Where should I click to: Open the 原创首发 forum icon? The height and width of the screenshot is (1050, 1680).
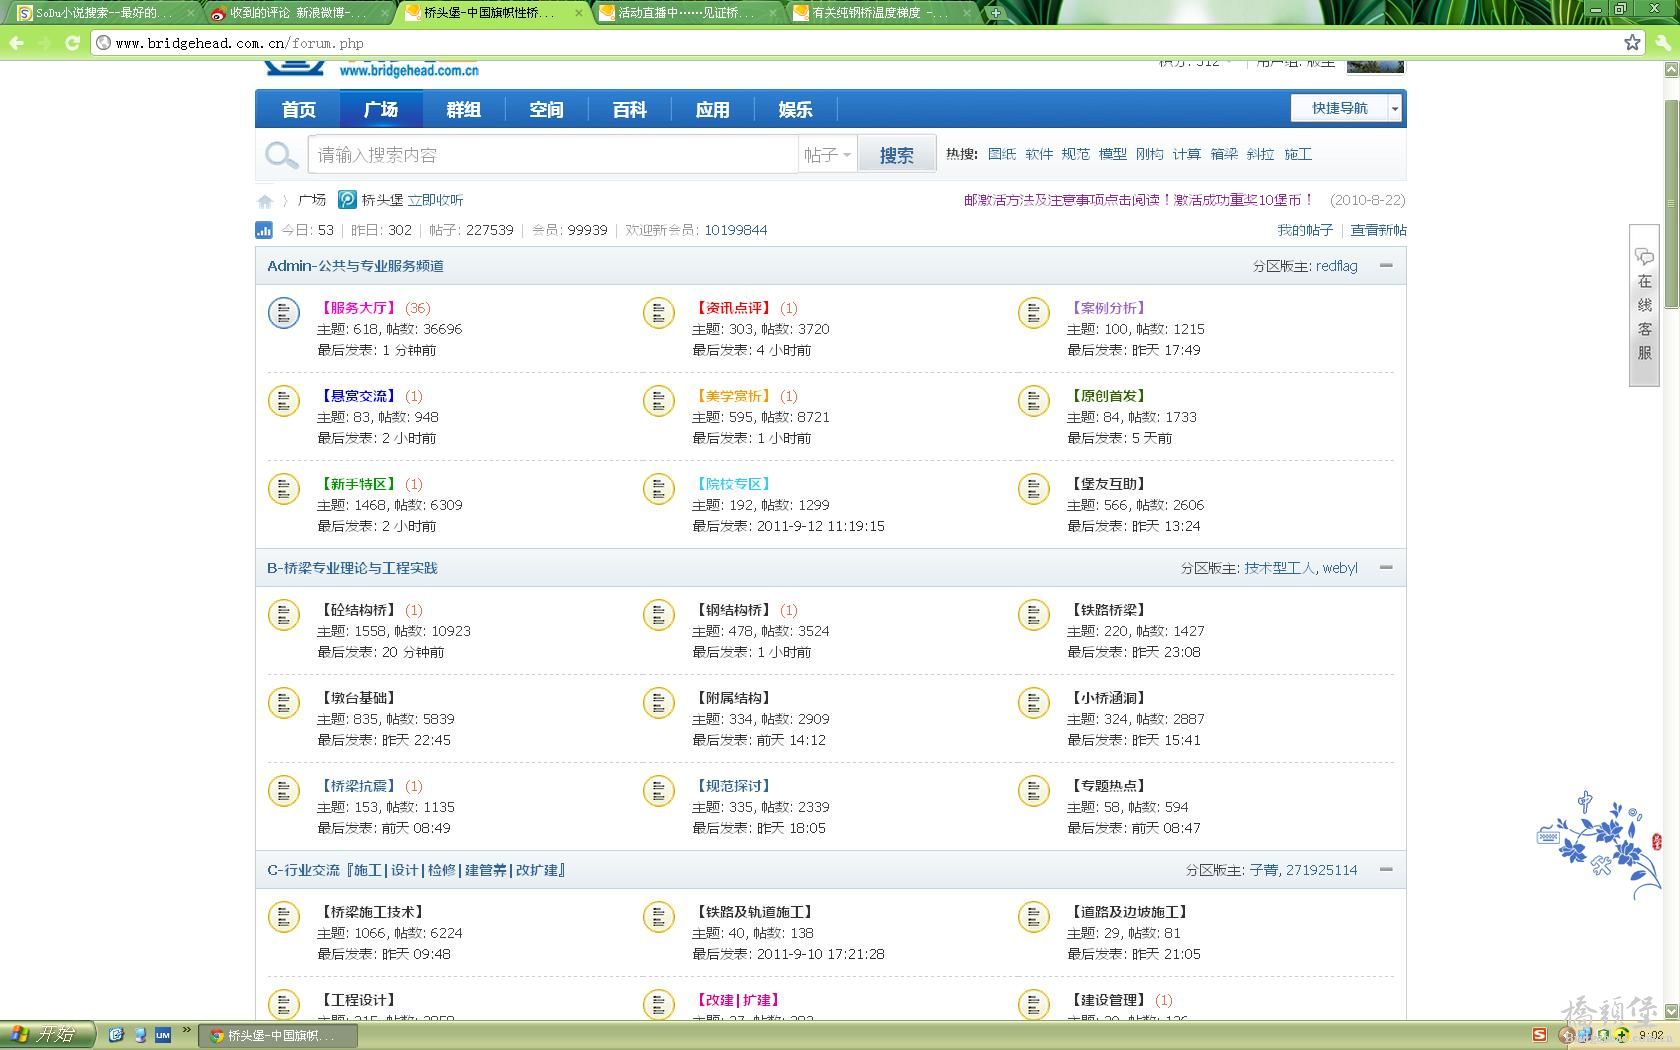[x=1034, y=401]
